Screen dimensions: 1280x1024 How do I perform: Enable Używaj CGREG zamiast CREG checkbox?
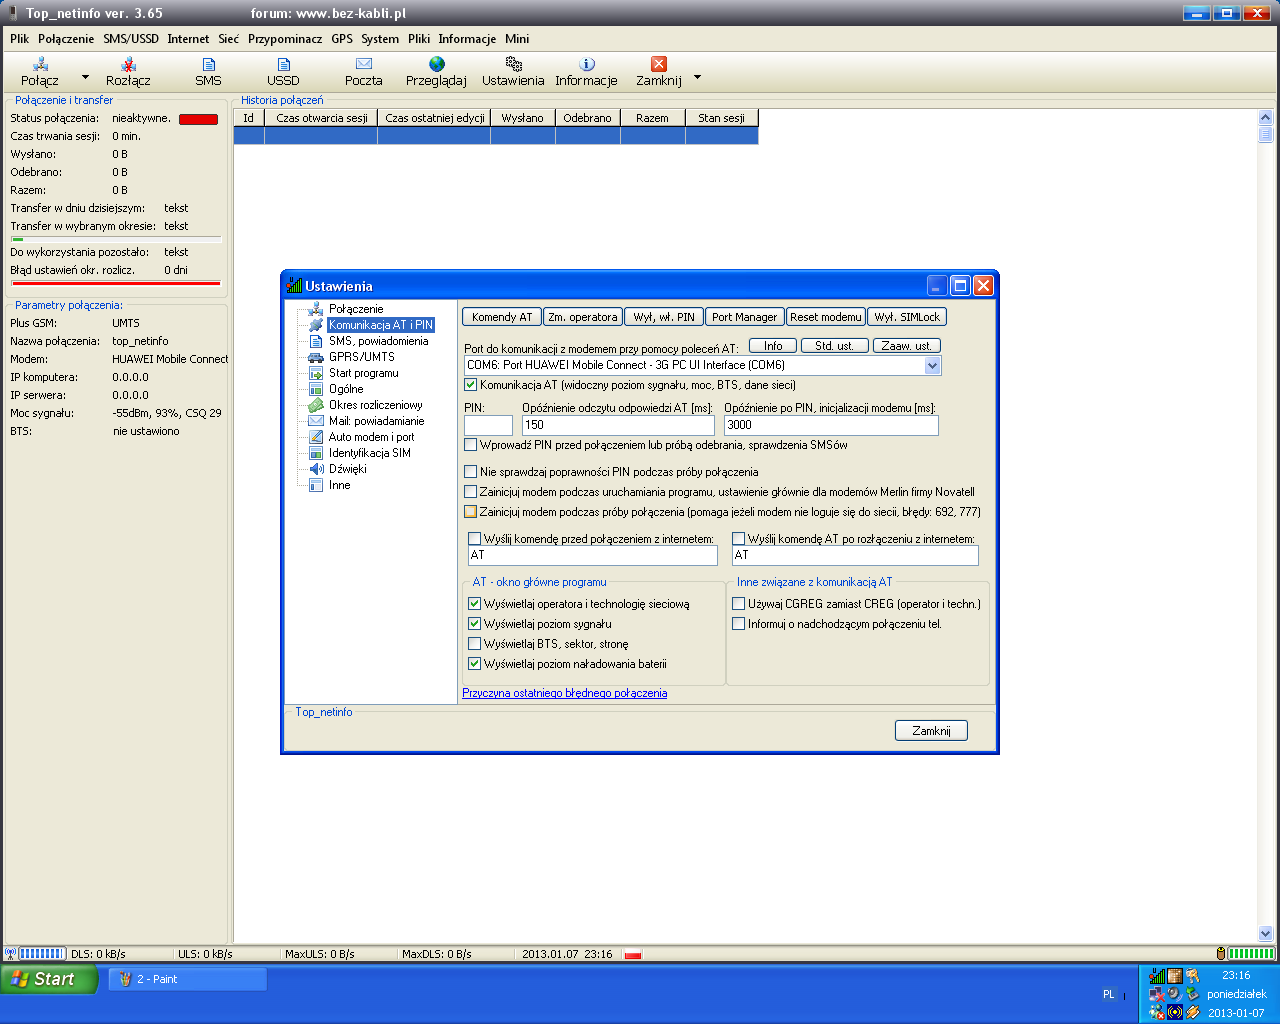(739, 604)
